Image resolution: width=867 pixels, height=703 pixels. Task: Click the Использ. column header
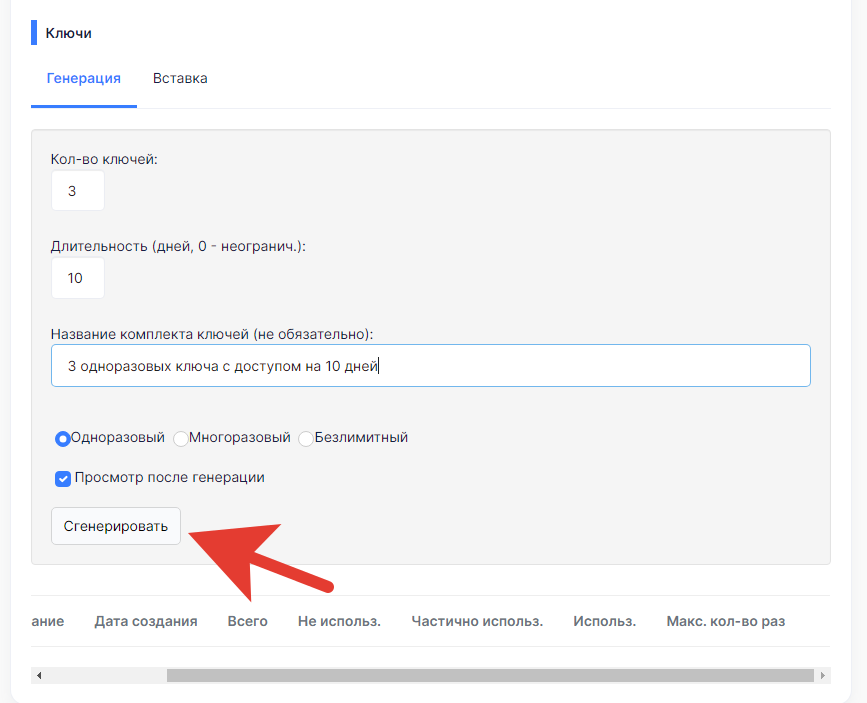point(605,621)
